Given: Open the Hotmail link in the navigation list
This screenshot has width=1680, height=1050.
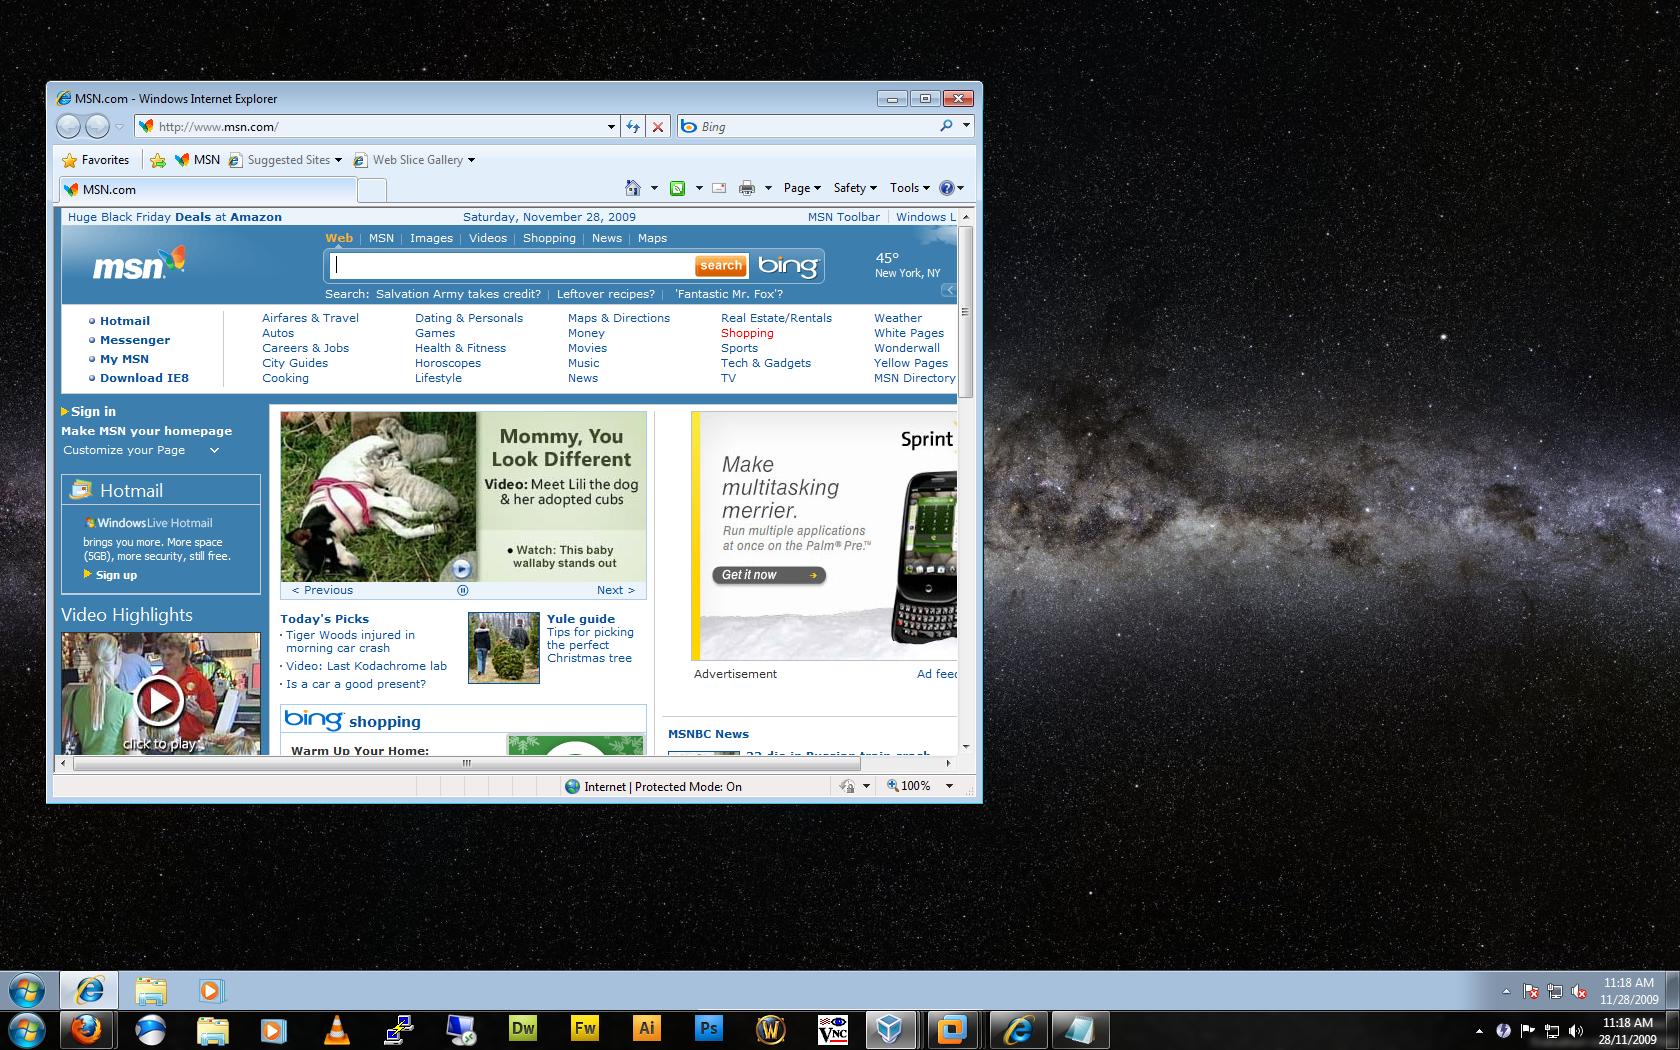Looking at the screenshot, I should click(125, 321).
